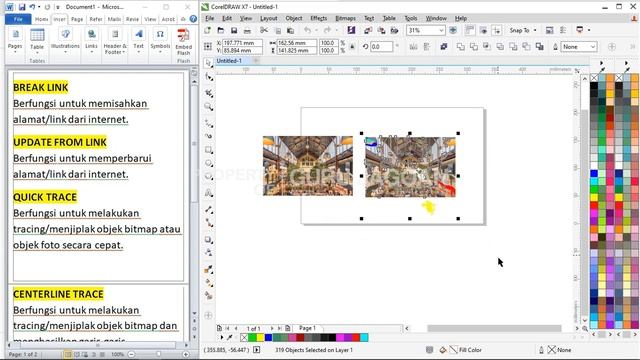Click the Word Text group button

tap(139, 40)
